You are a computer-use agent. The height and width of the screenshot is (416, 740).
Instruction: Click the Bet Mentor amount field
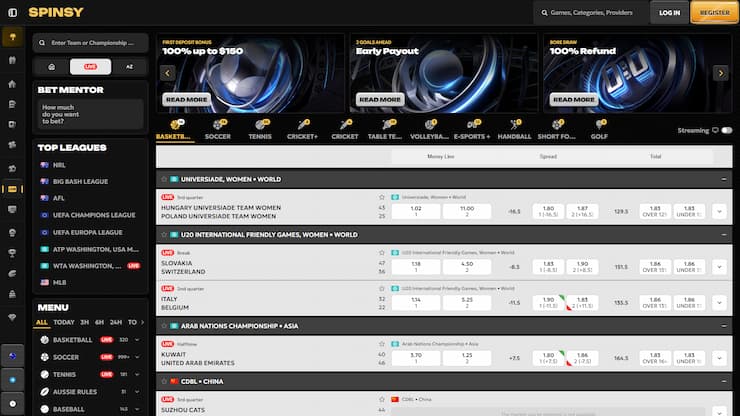90,114
